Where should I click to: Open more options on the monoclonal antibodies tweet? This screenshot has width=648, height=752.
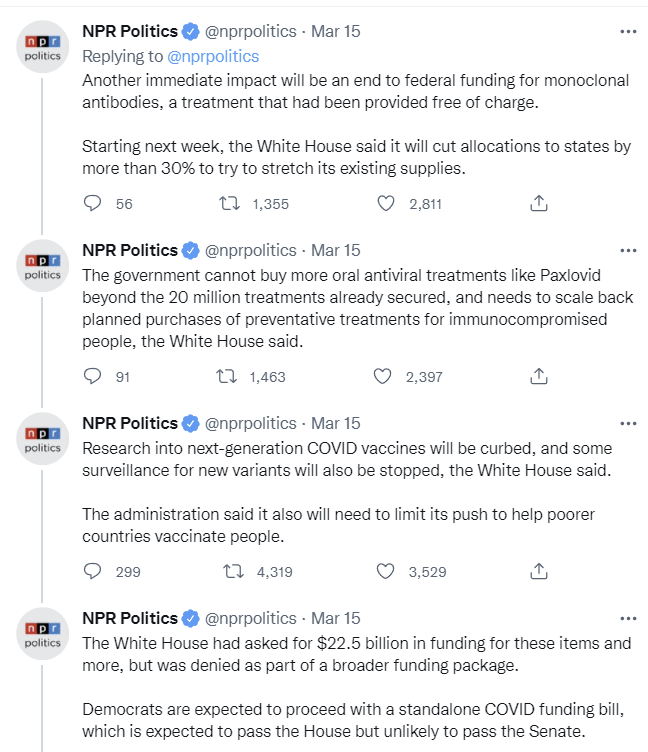click(x=628, y=31)
